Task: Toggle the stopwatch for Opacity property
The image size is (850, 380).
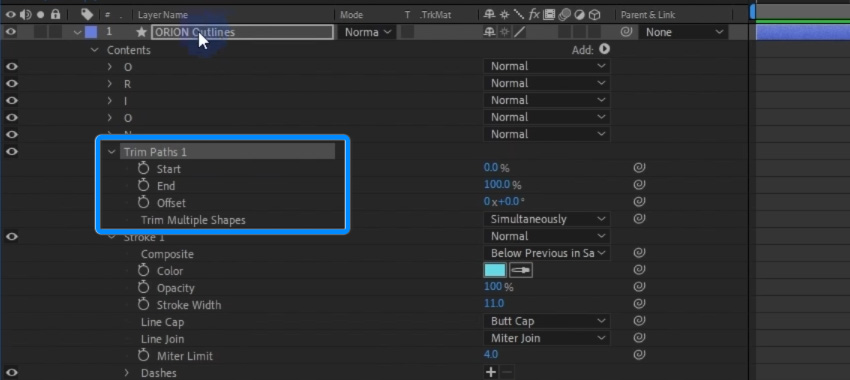Action: pos(143,287)
